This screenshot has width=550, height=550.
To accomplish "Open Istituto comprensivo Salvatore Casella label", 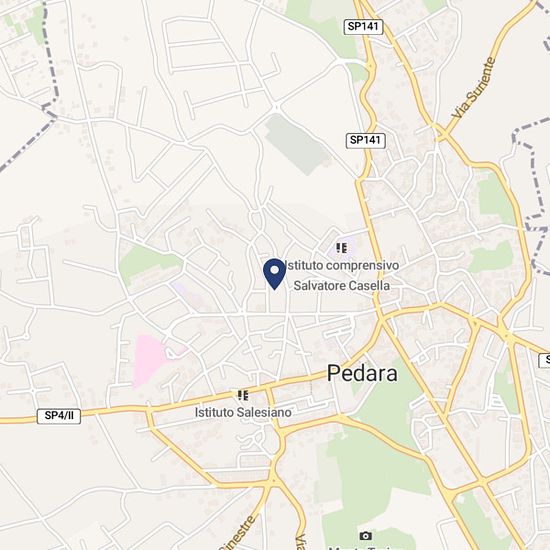I will pos(341,276).
